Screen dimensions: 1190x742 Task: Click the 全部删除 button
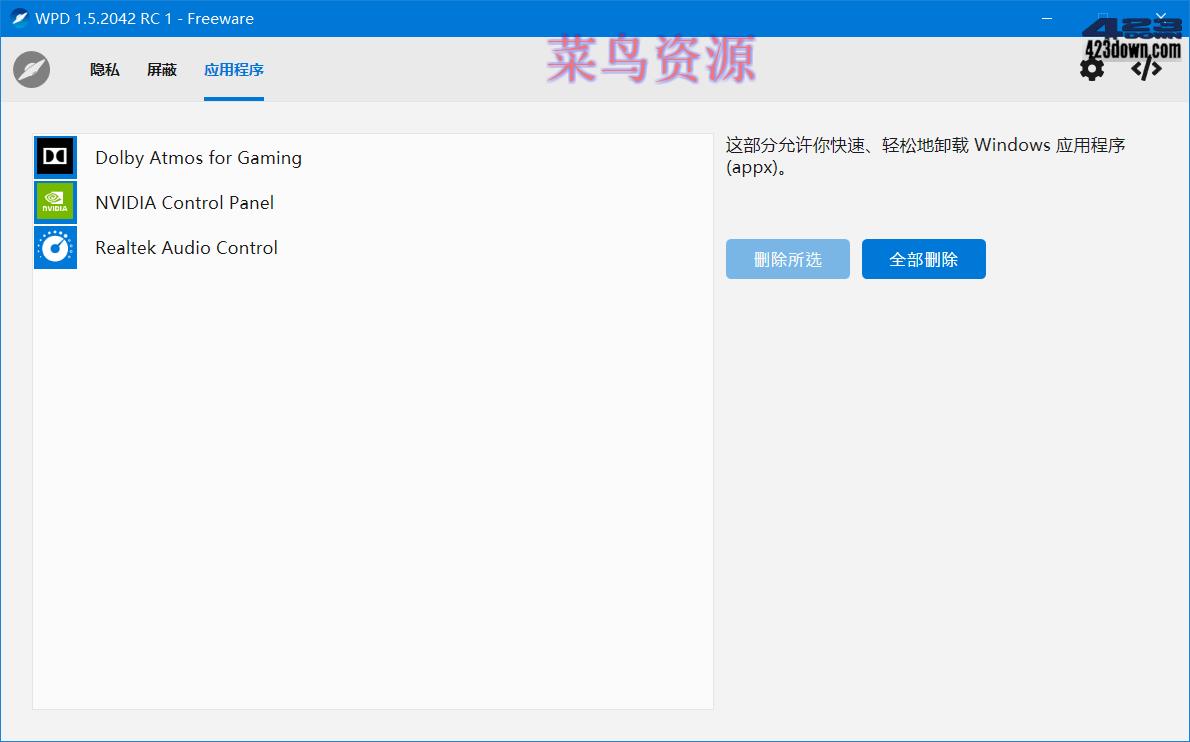pos(923,258)
